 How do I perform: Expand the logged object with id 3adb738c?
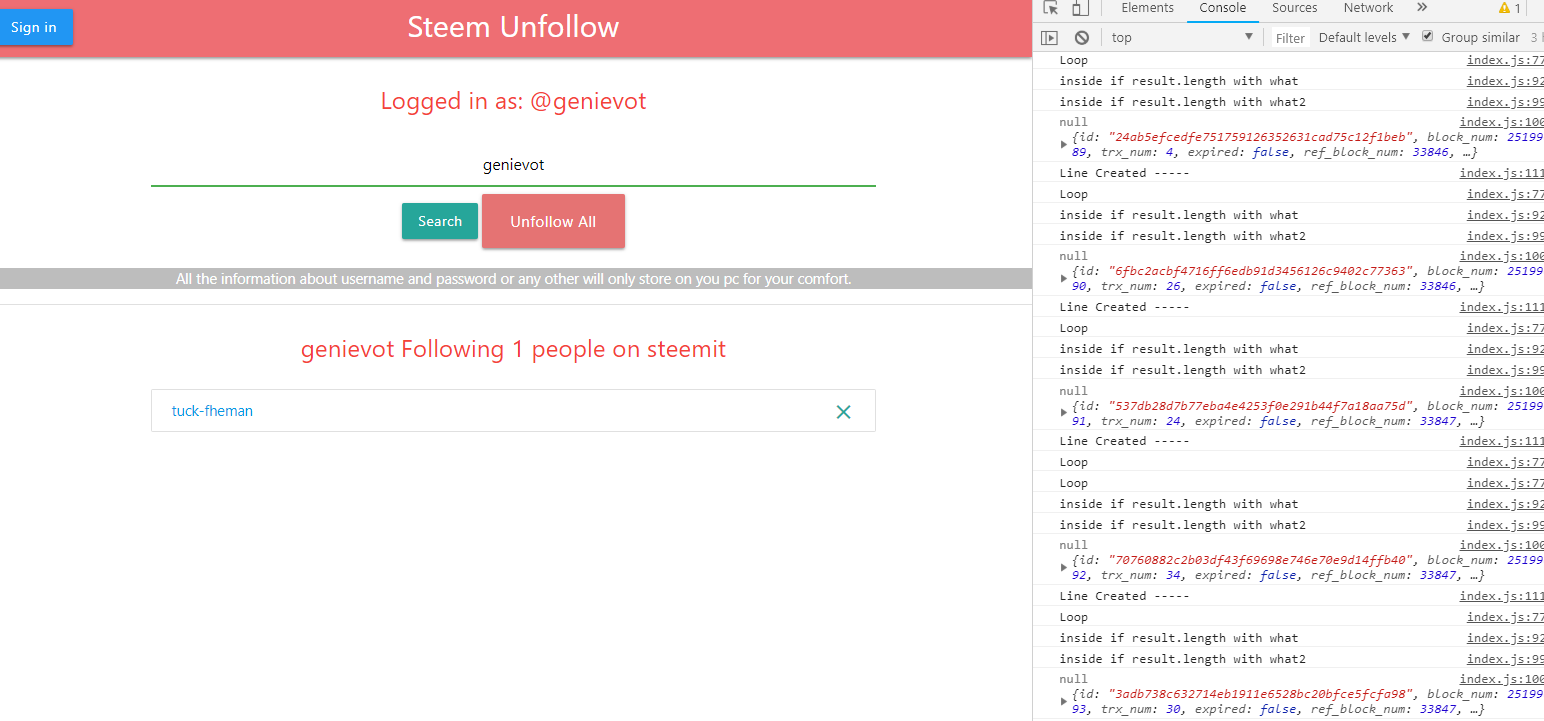coord(1064,701)
